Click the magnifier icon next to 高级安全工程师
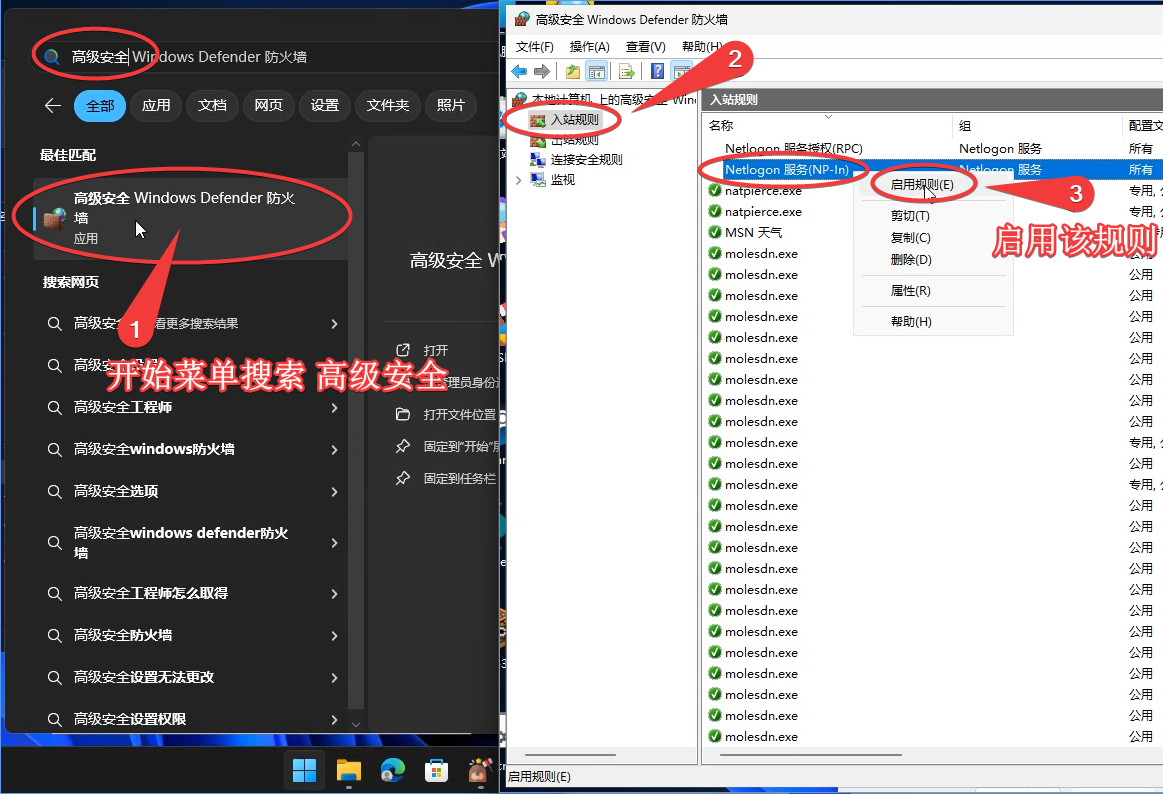Image resolution: width=1163 pixels, height=794 pixels. (x=54, y=407)
